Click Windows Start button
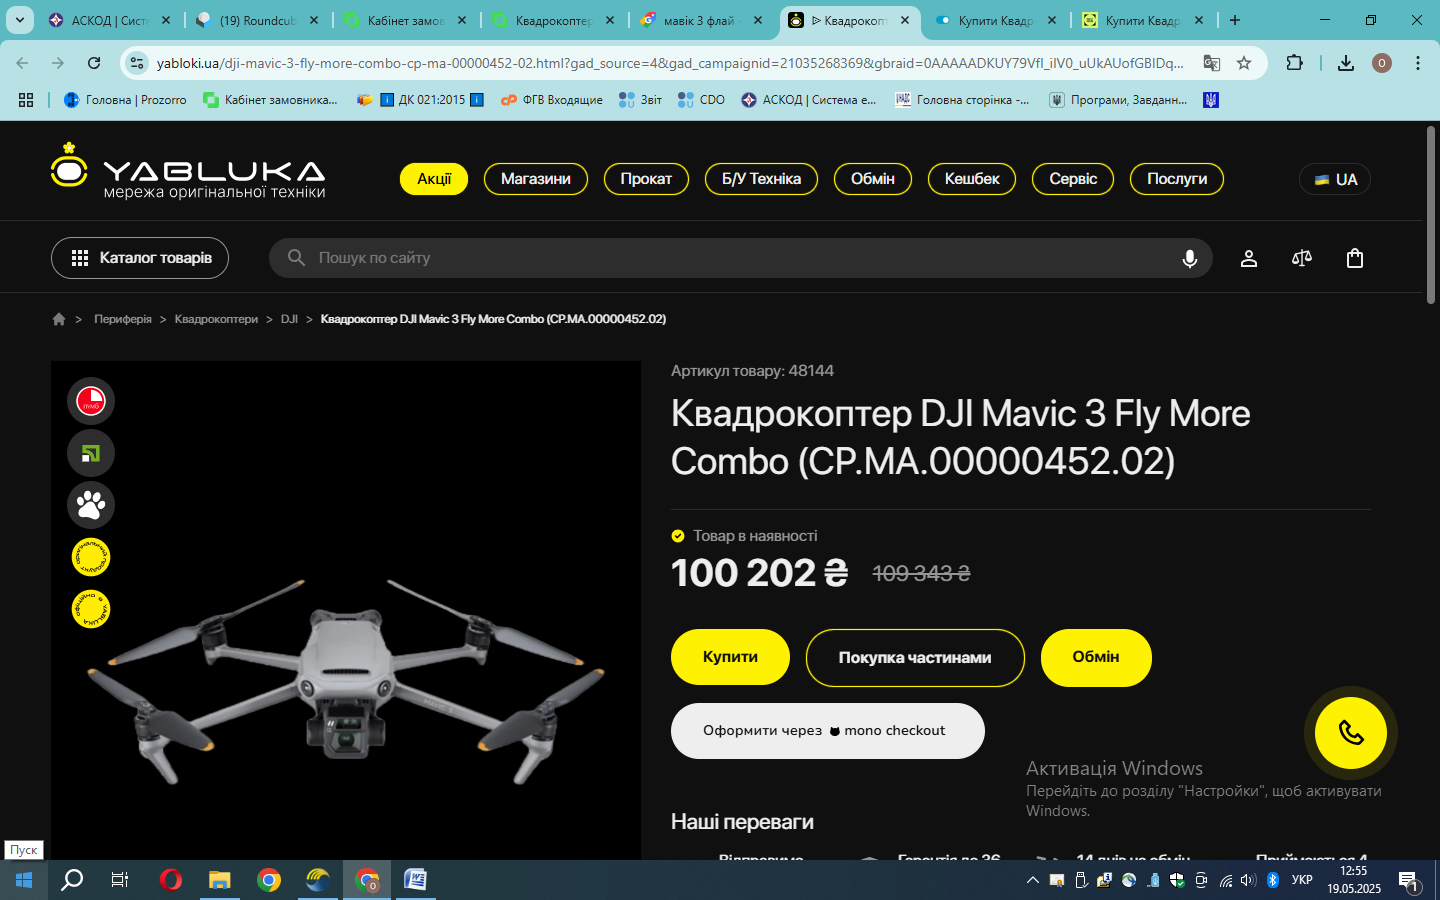1440x900 pixels. (x=24, y=880)
